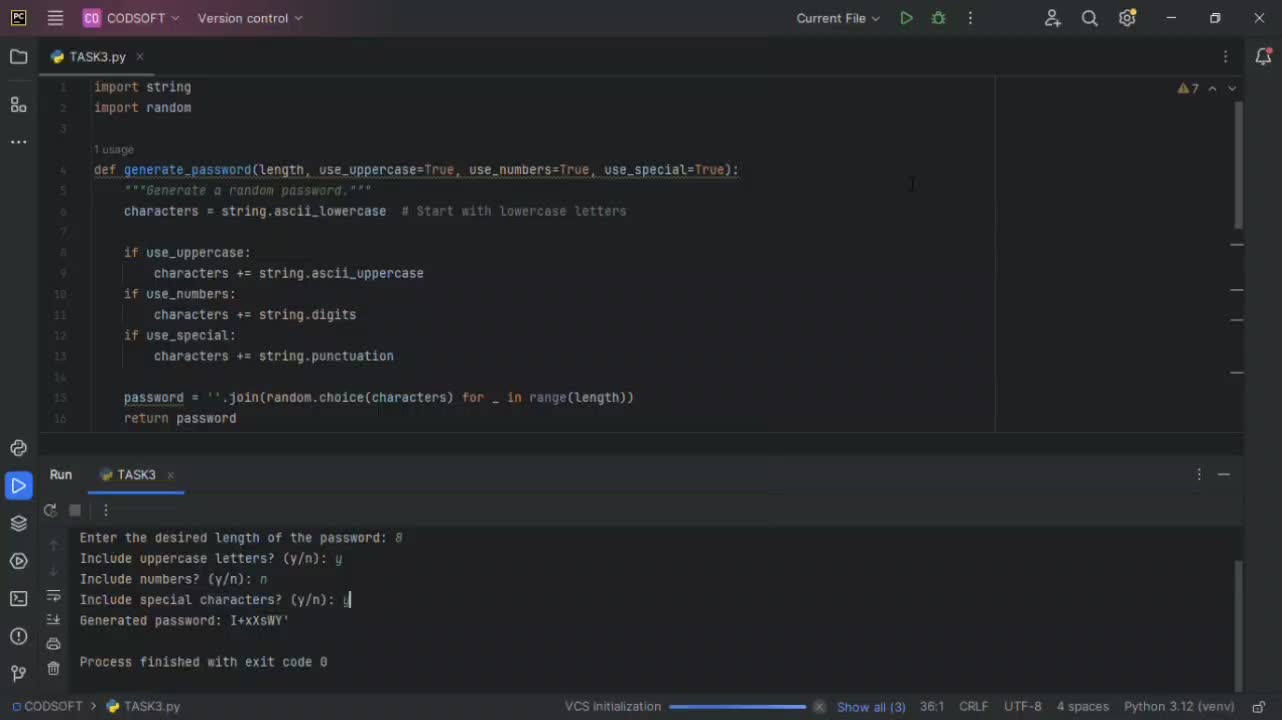Rerun TASK3 in the Run panel
The height and width of the screenshot is (720, 1282).
(50, 510)
